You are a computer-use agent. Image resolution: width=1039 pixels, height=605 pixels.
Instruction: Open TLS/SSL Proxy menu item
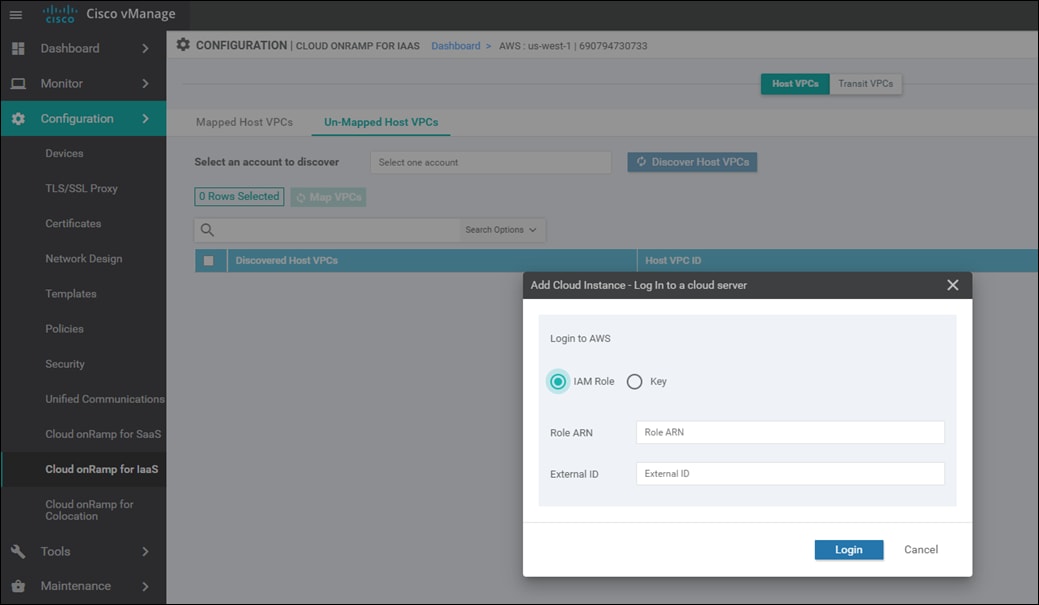coord(82,188)
